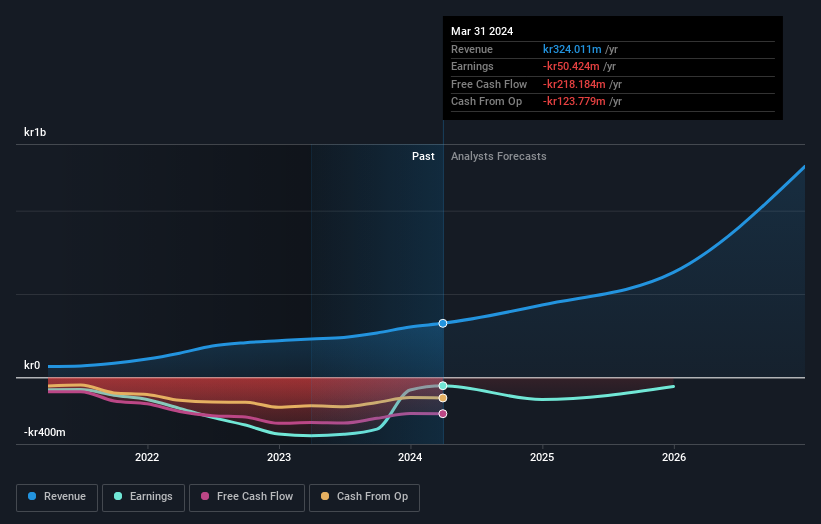Click the orange Cash From Op data marker
This screenshot has height=524, width=821.
pos(443,398)
